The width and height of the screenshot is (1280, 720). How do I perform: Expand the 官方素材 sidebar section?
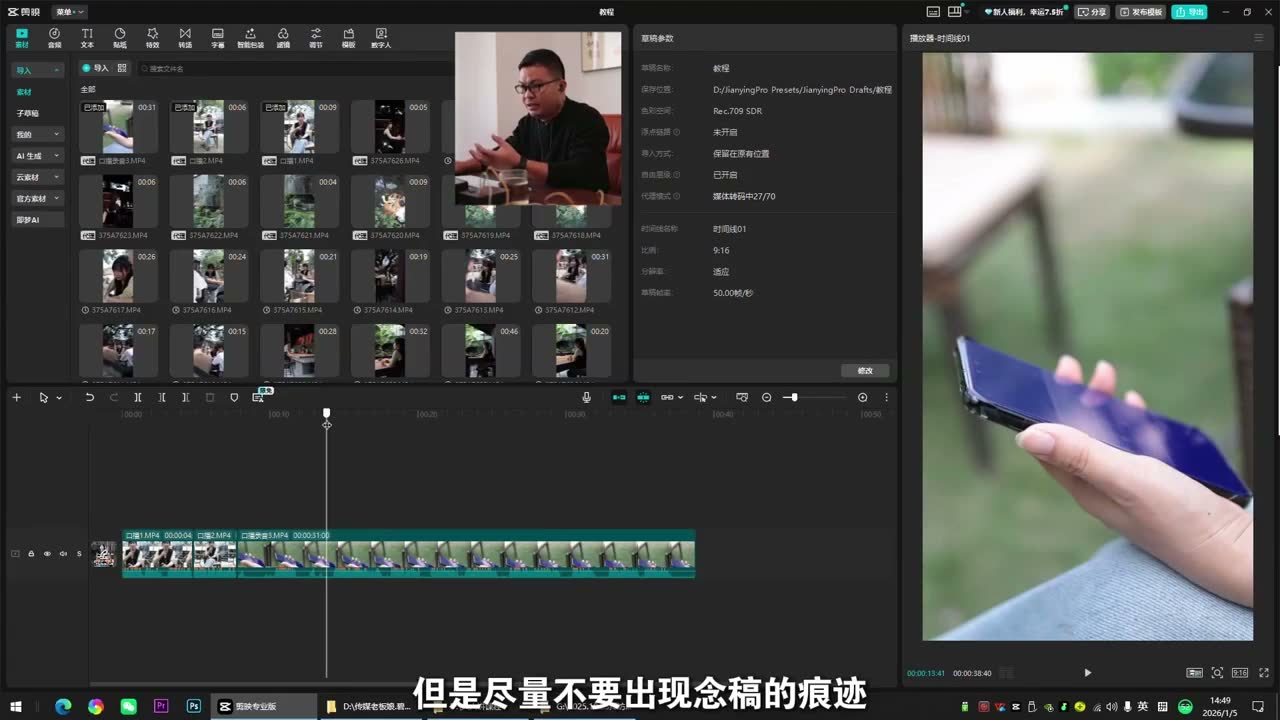click(x=37, y=198)
